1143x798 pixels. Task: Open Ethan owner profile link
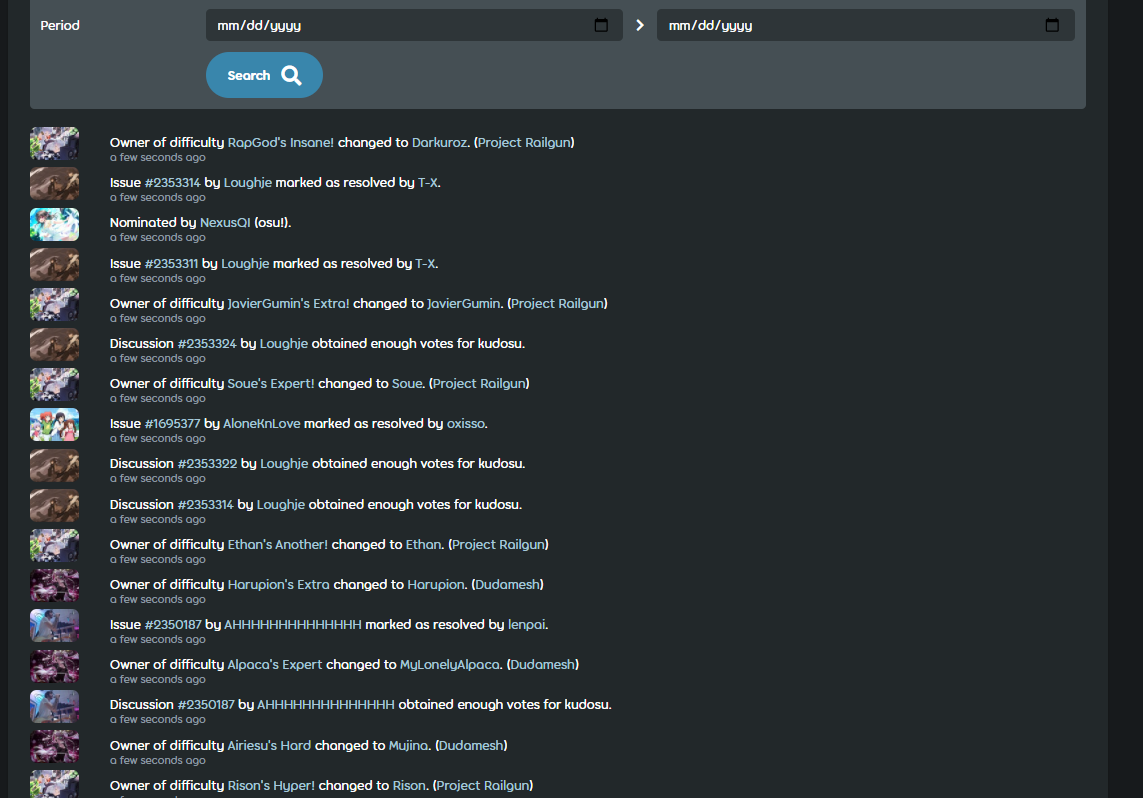(424, 545)
